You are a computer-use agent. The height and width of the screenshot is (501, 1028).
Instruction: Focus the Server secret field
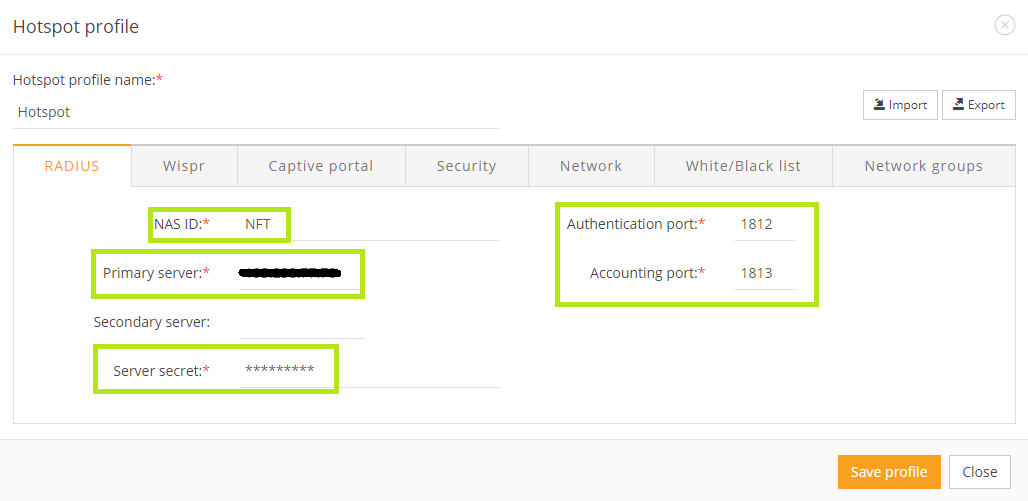tap(368, 371)
